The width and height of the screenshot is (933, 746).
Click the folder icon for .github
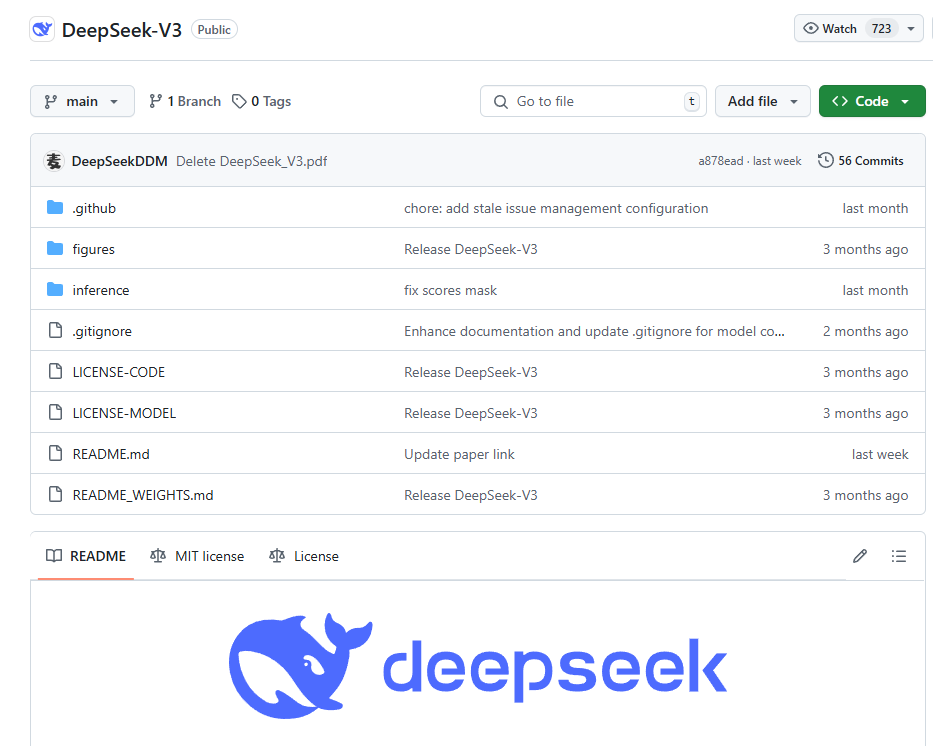(x=55, y=208)
